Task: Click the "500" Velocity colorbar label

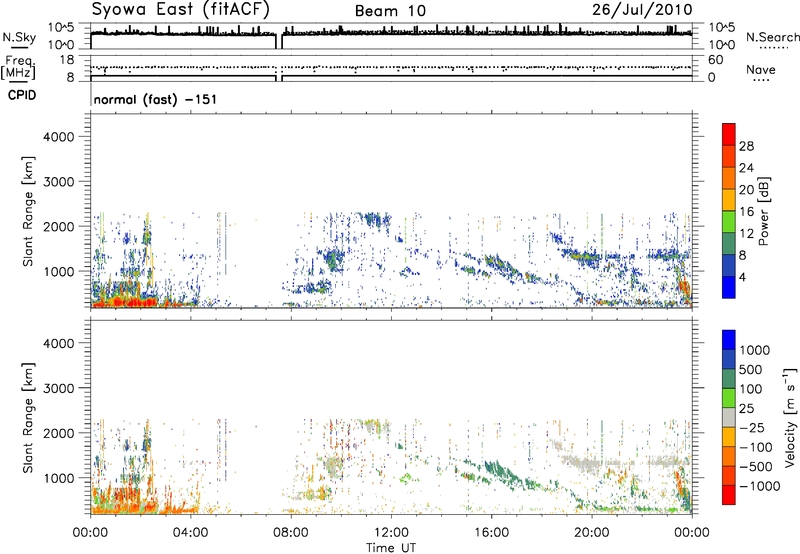Action: click(x=750, y=370)
